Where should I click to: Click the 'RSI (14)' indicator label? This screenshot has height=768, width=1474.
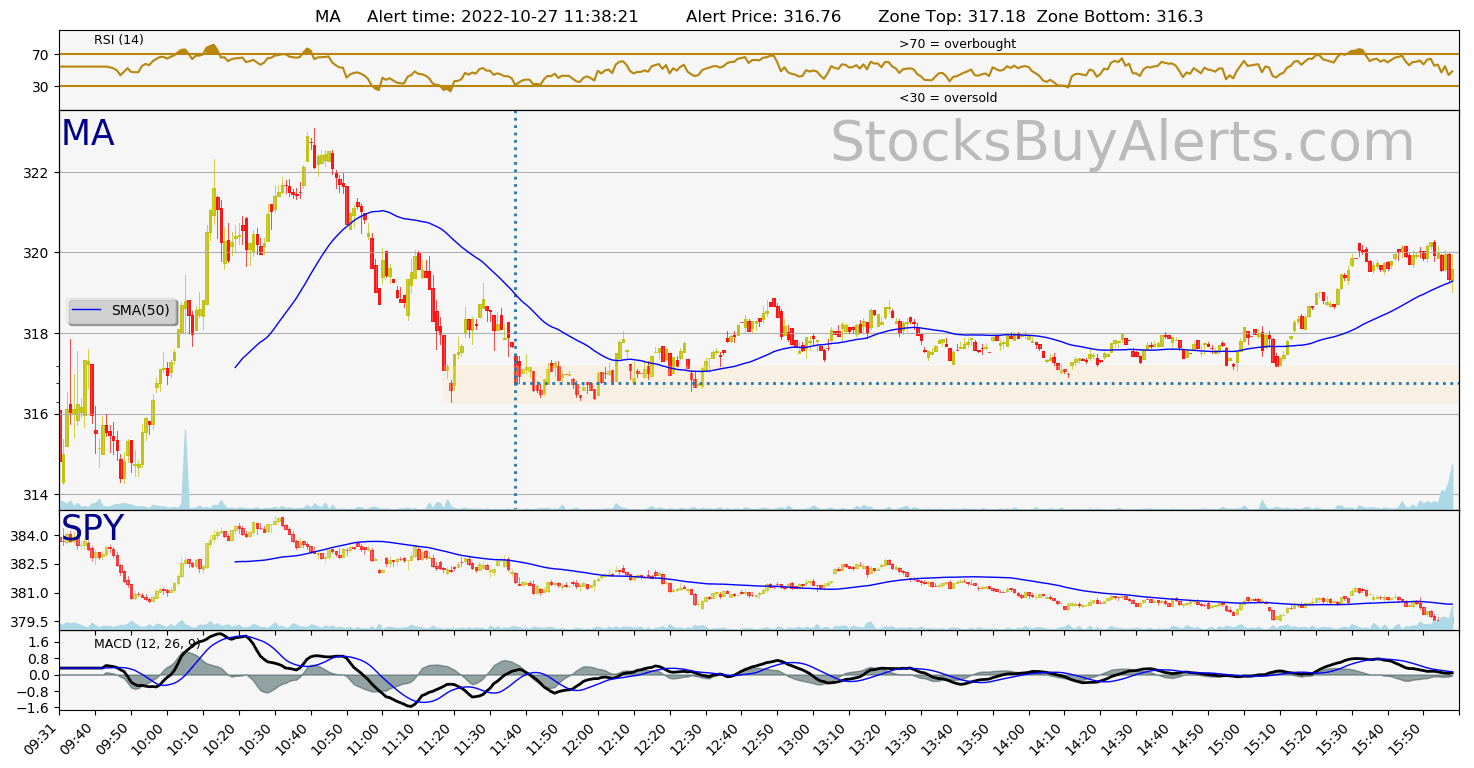pyautogui.click(x=119, y=40)
